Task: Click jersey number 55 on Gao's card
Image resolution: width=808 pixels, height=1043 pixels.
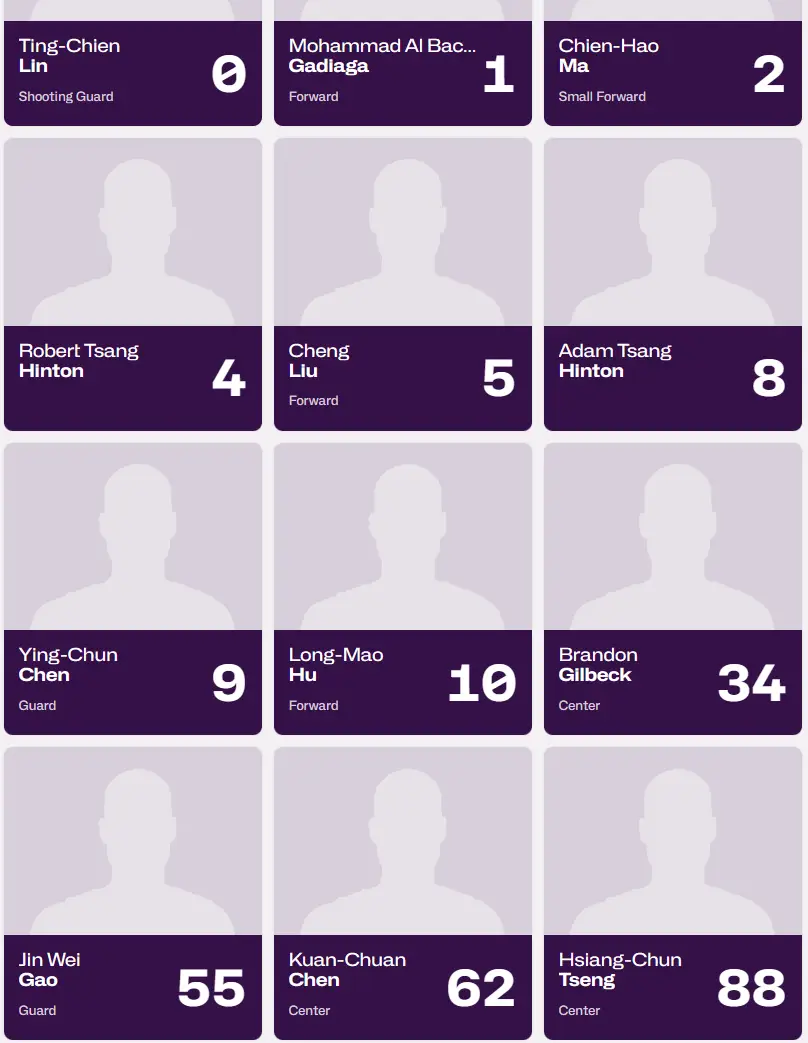Action: (211, 988)
